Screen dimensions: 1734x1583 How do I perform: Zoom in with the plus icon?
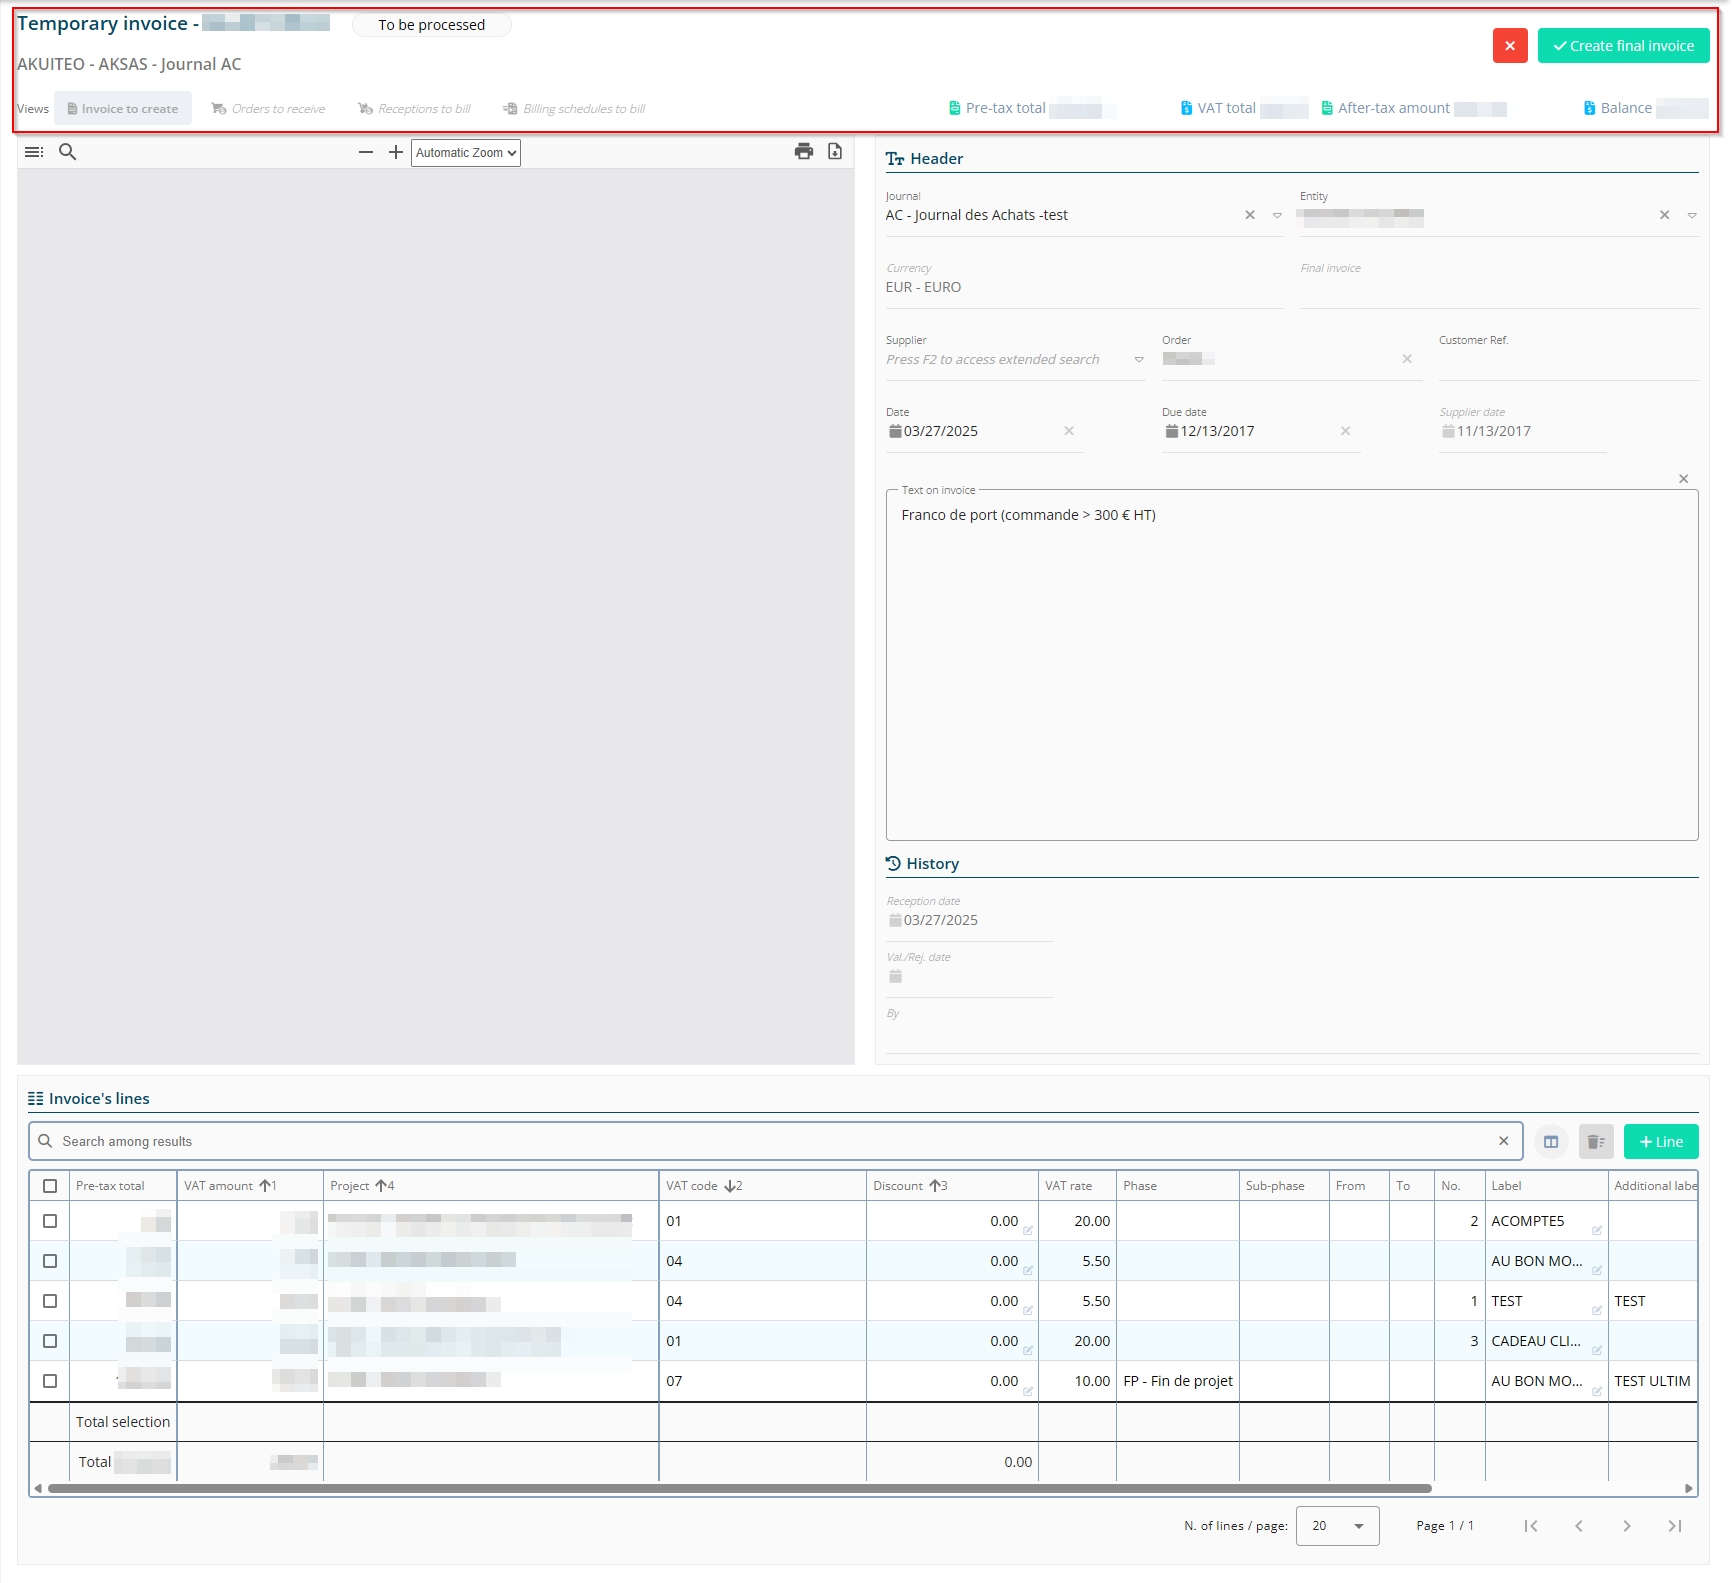coord(396,152)
